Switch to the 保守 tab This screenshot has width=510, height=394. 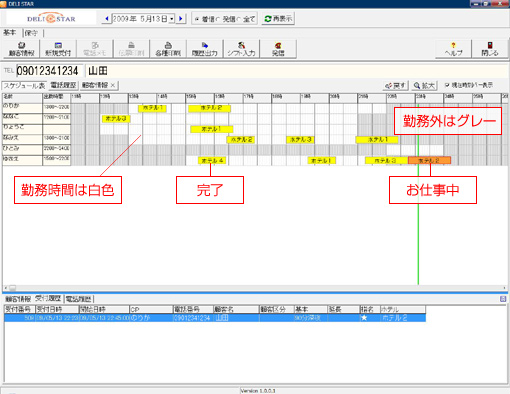click(x=31, y=33)
